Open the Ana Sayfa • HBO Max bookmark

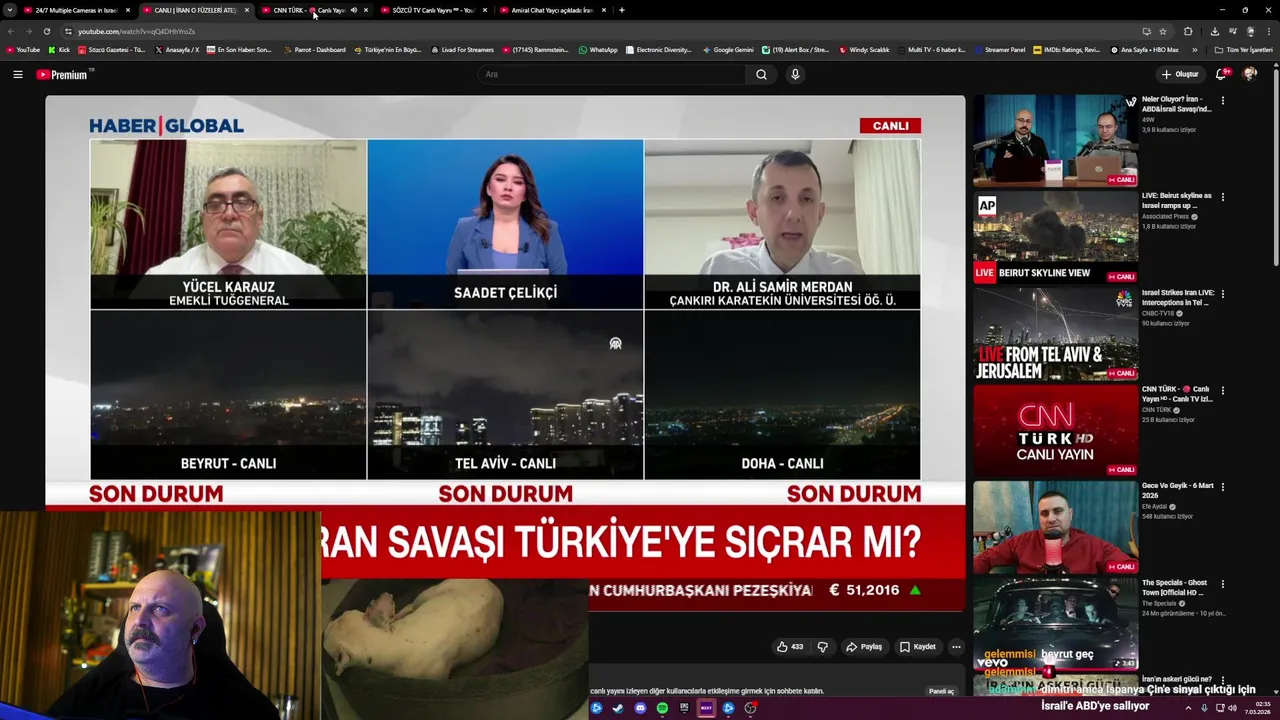pyautogui.click(x=1145, y=50)
